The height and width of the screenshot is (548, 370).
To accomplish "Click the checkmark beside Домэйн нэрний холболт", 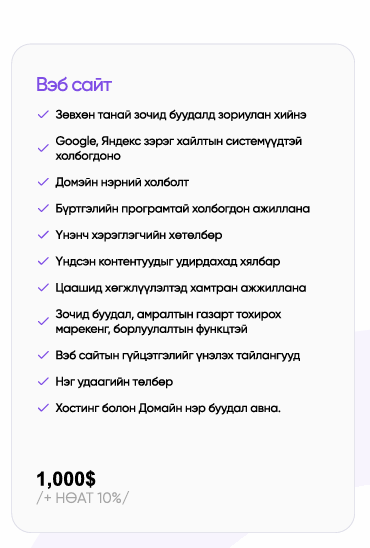I will [43, 182].
